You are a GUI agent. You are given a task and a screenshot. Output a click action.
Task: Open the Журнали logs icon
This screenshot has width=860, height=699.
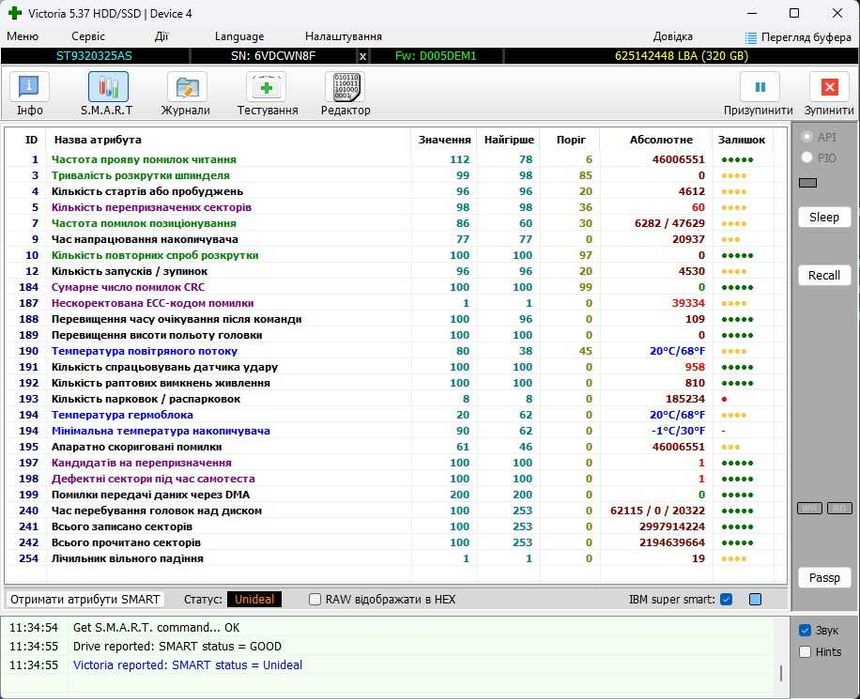186,94
